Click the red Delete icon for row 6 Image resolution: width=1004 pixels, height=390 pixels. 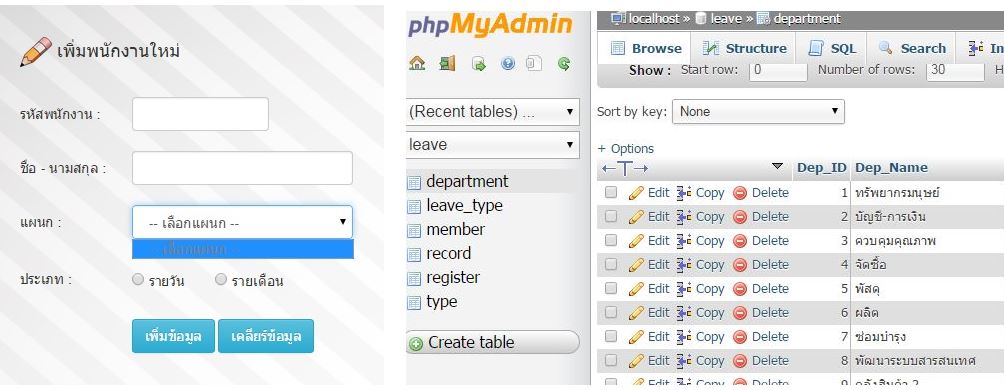click(740, 313)
